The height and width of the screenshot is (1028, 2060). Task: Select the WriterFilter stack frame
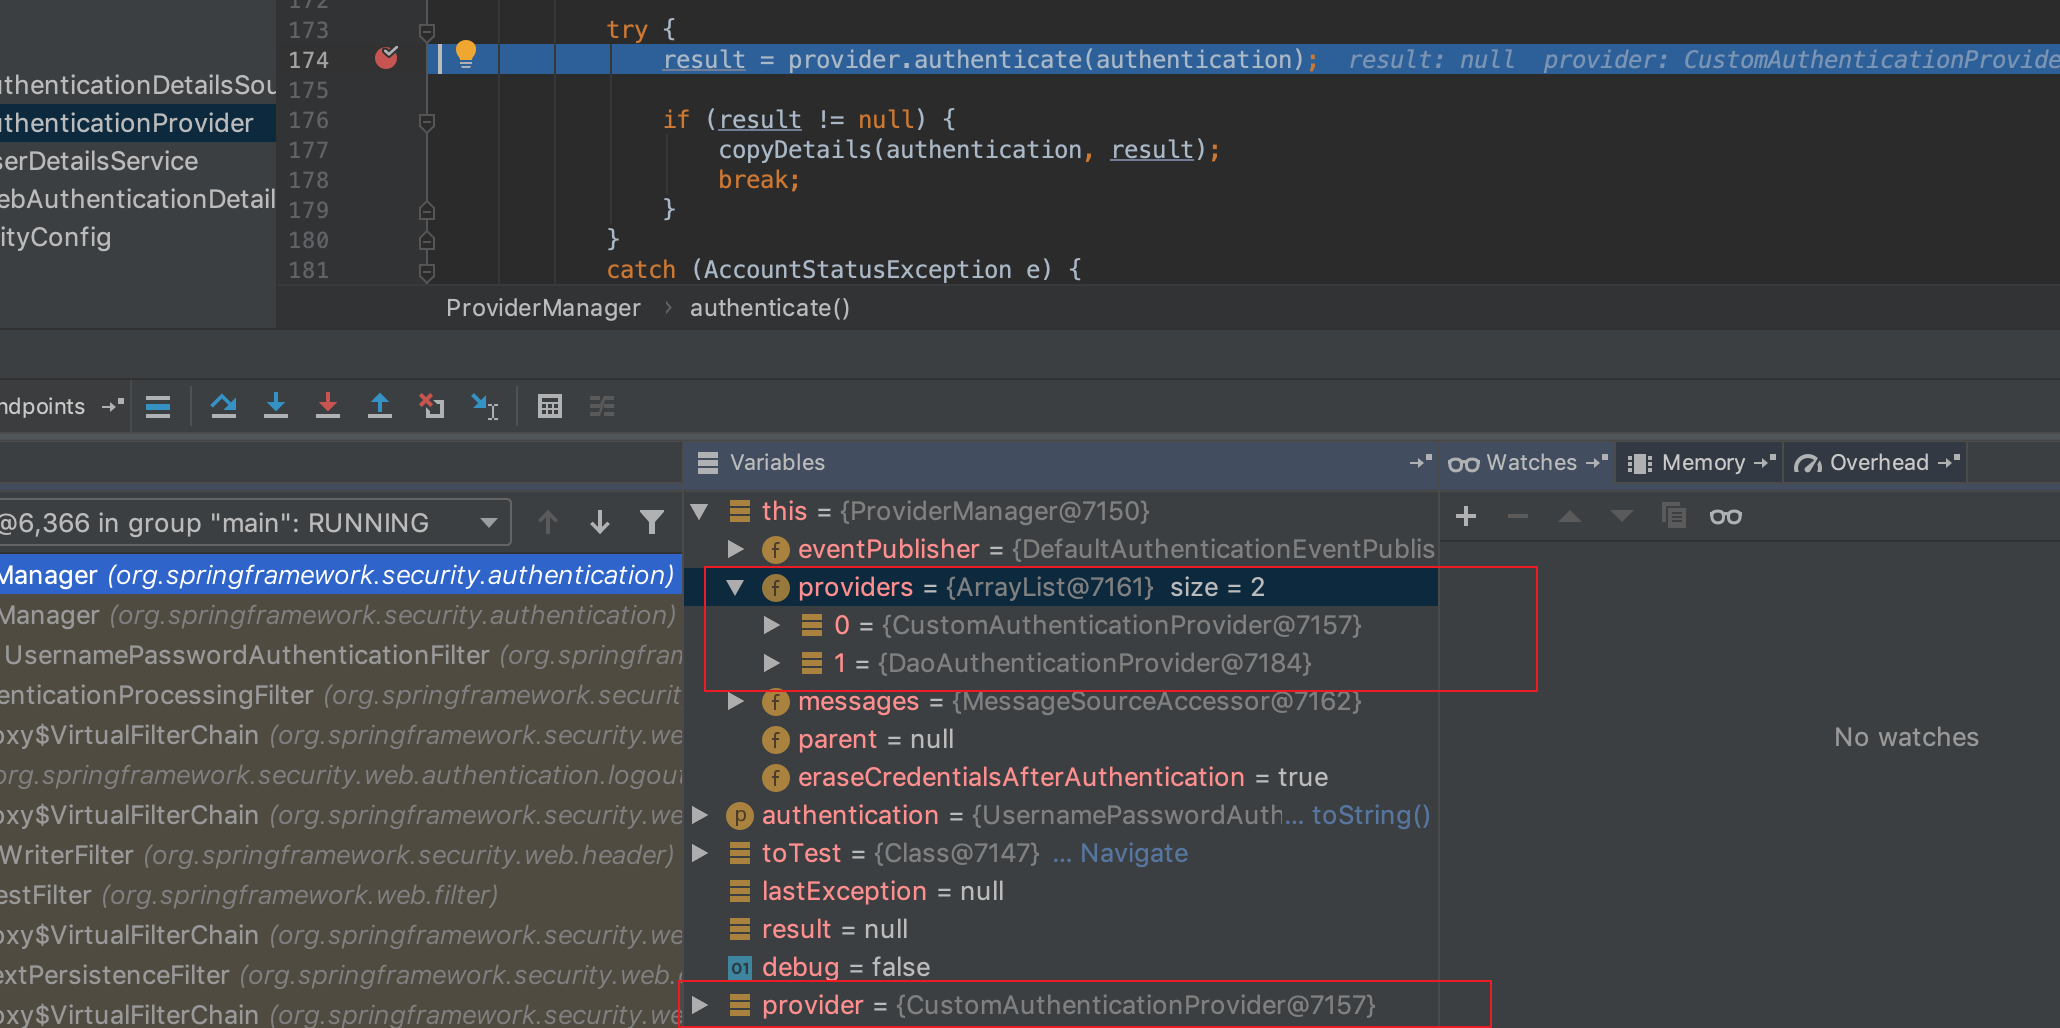click(x=341, y=855)
